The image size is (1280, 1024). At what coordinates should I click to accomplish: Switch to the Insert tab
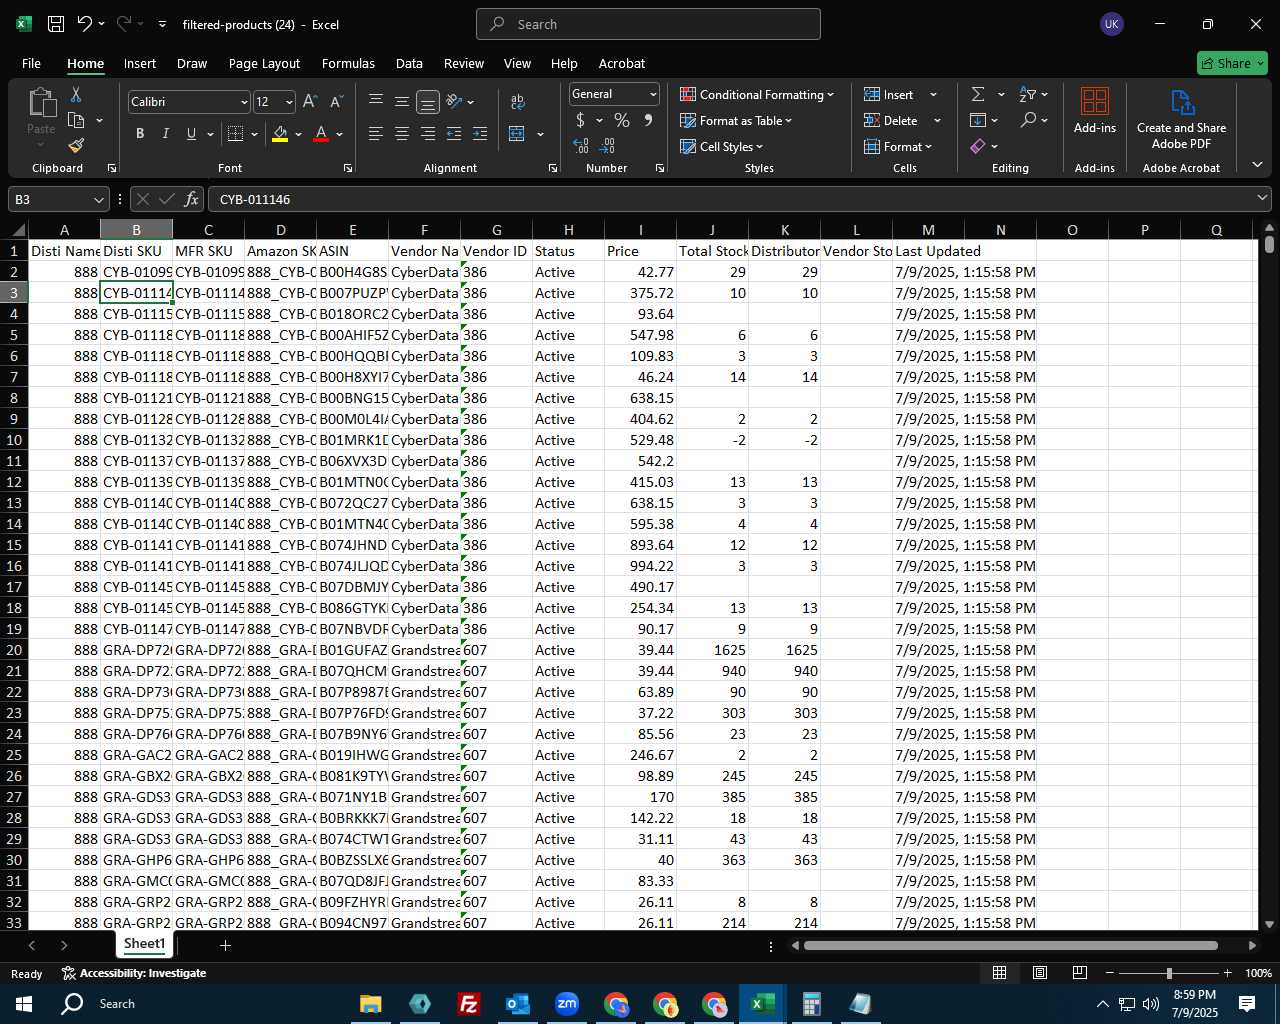140,63
